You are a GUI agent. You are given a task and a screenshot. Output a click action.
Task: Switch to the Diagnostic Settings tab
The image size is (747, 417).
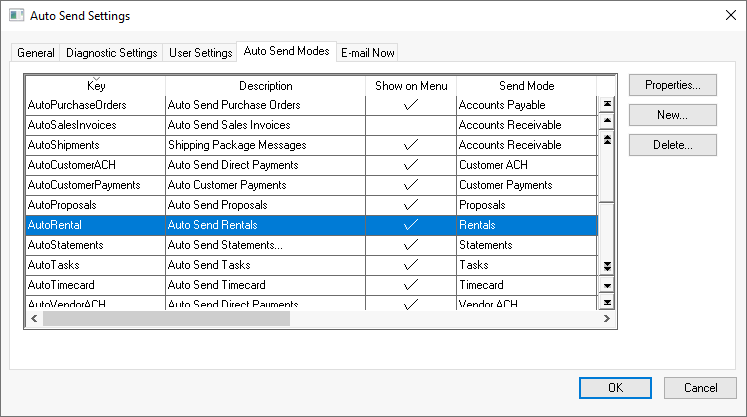point(110,53)
